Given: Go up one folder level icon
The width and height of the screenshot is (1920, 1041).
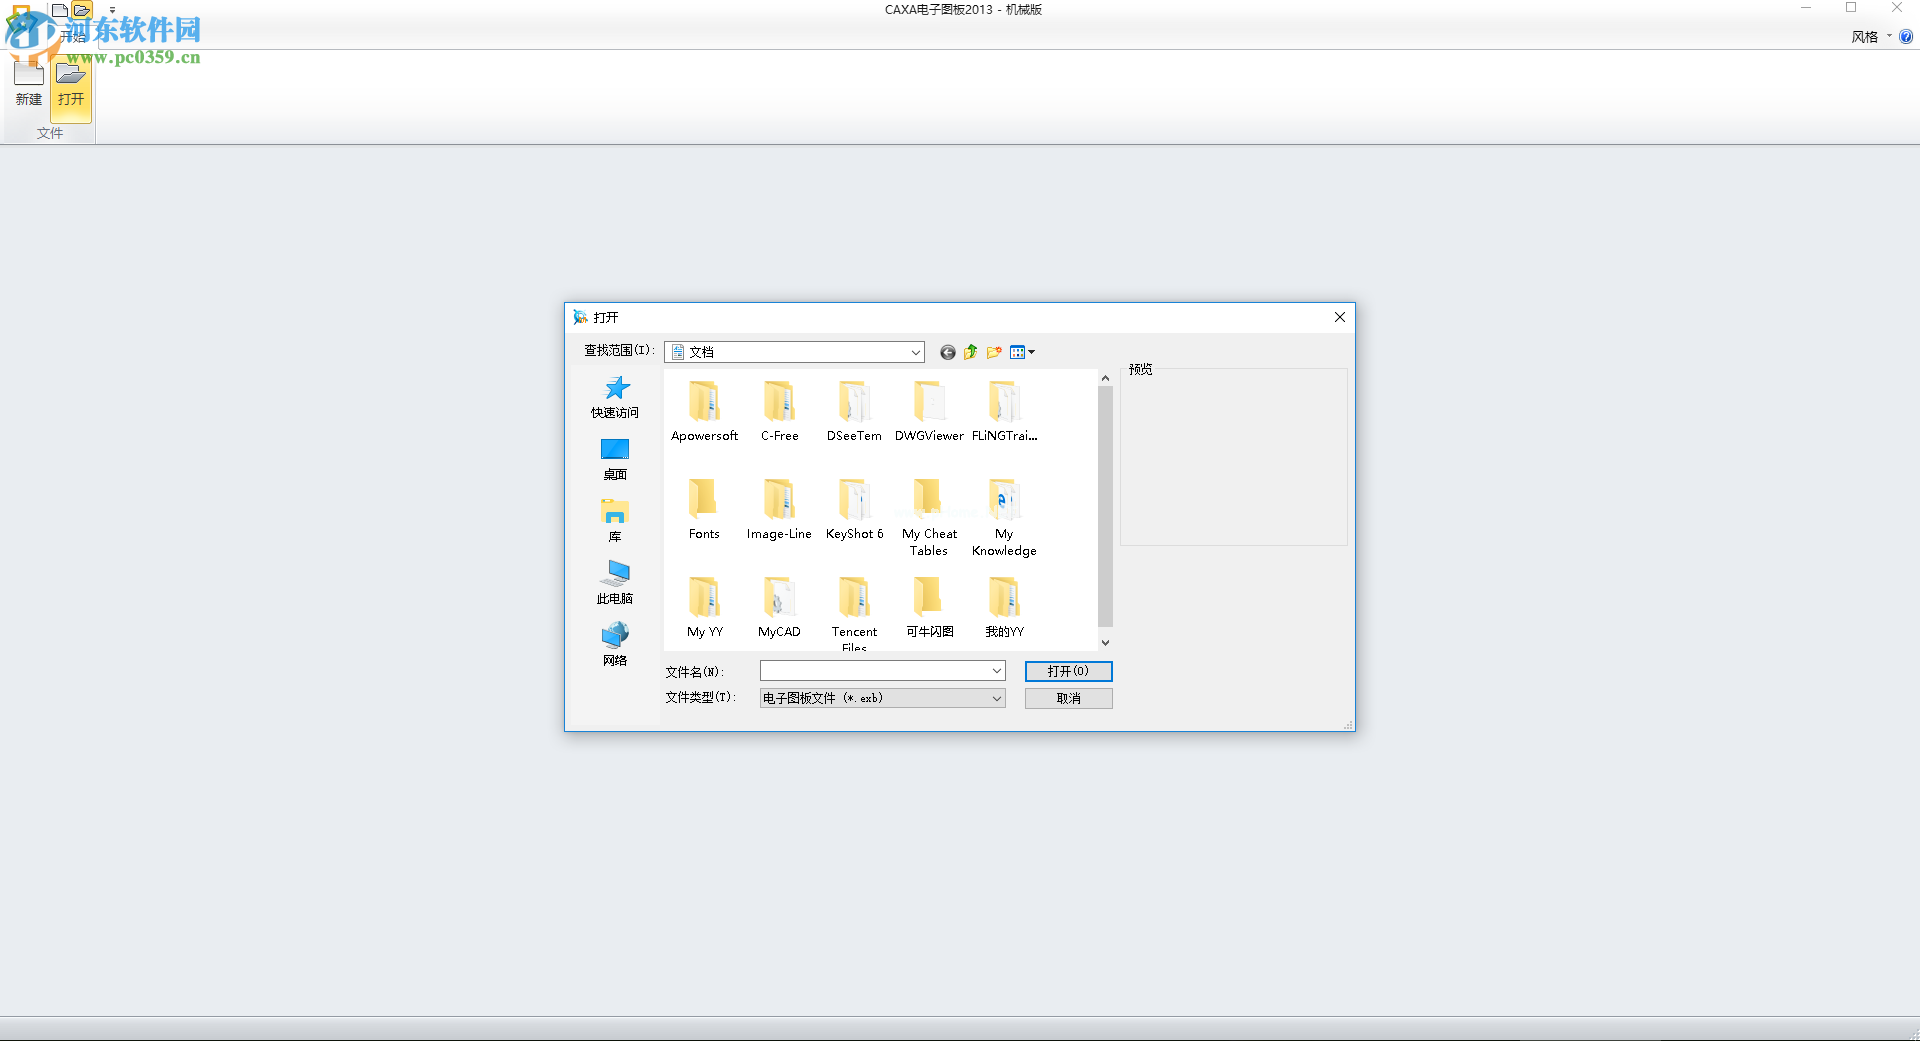Looking at the screenshot, I should (x=970, y=352).
